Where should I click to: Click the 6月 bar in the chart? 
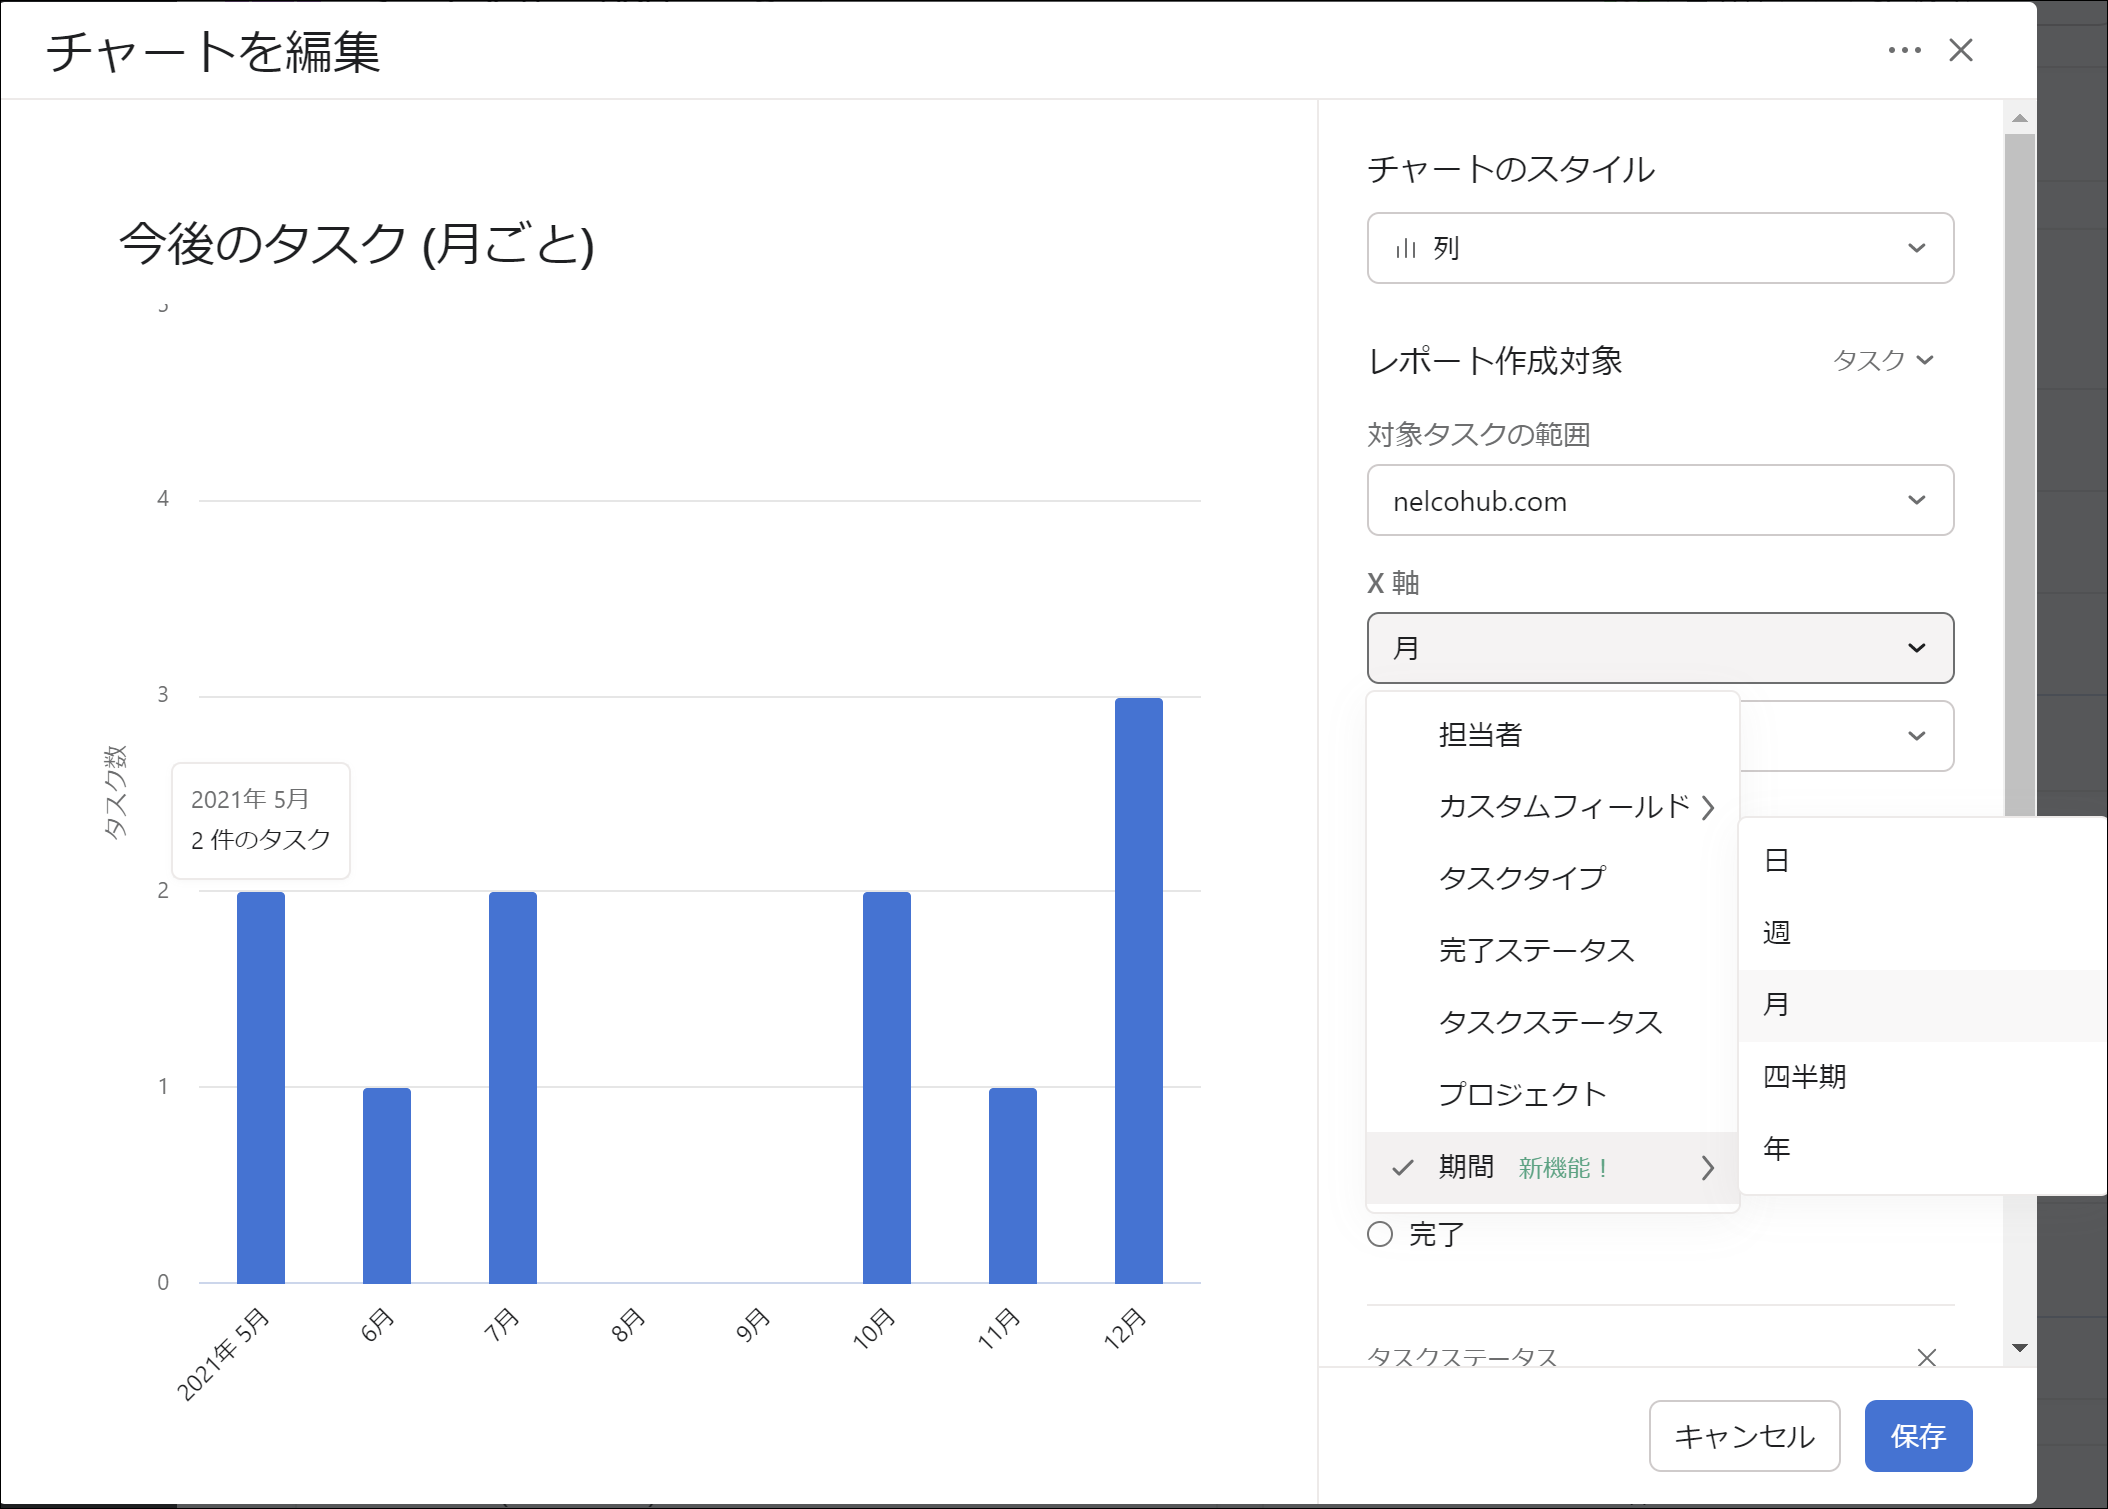(x=387, y=1186)
